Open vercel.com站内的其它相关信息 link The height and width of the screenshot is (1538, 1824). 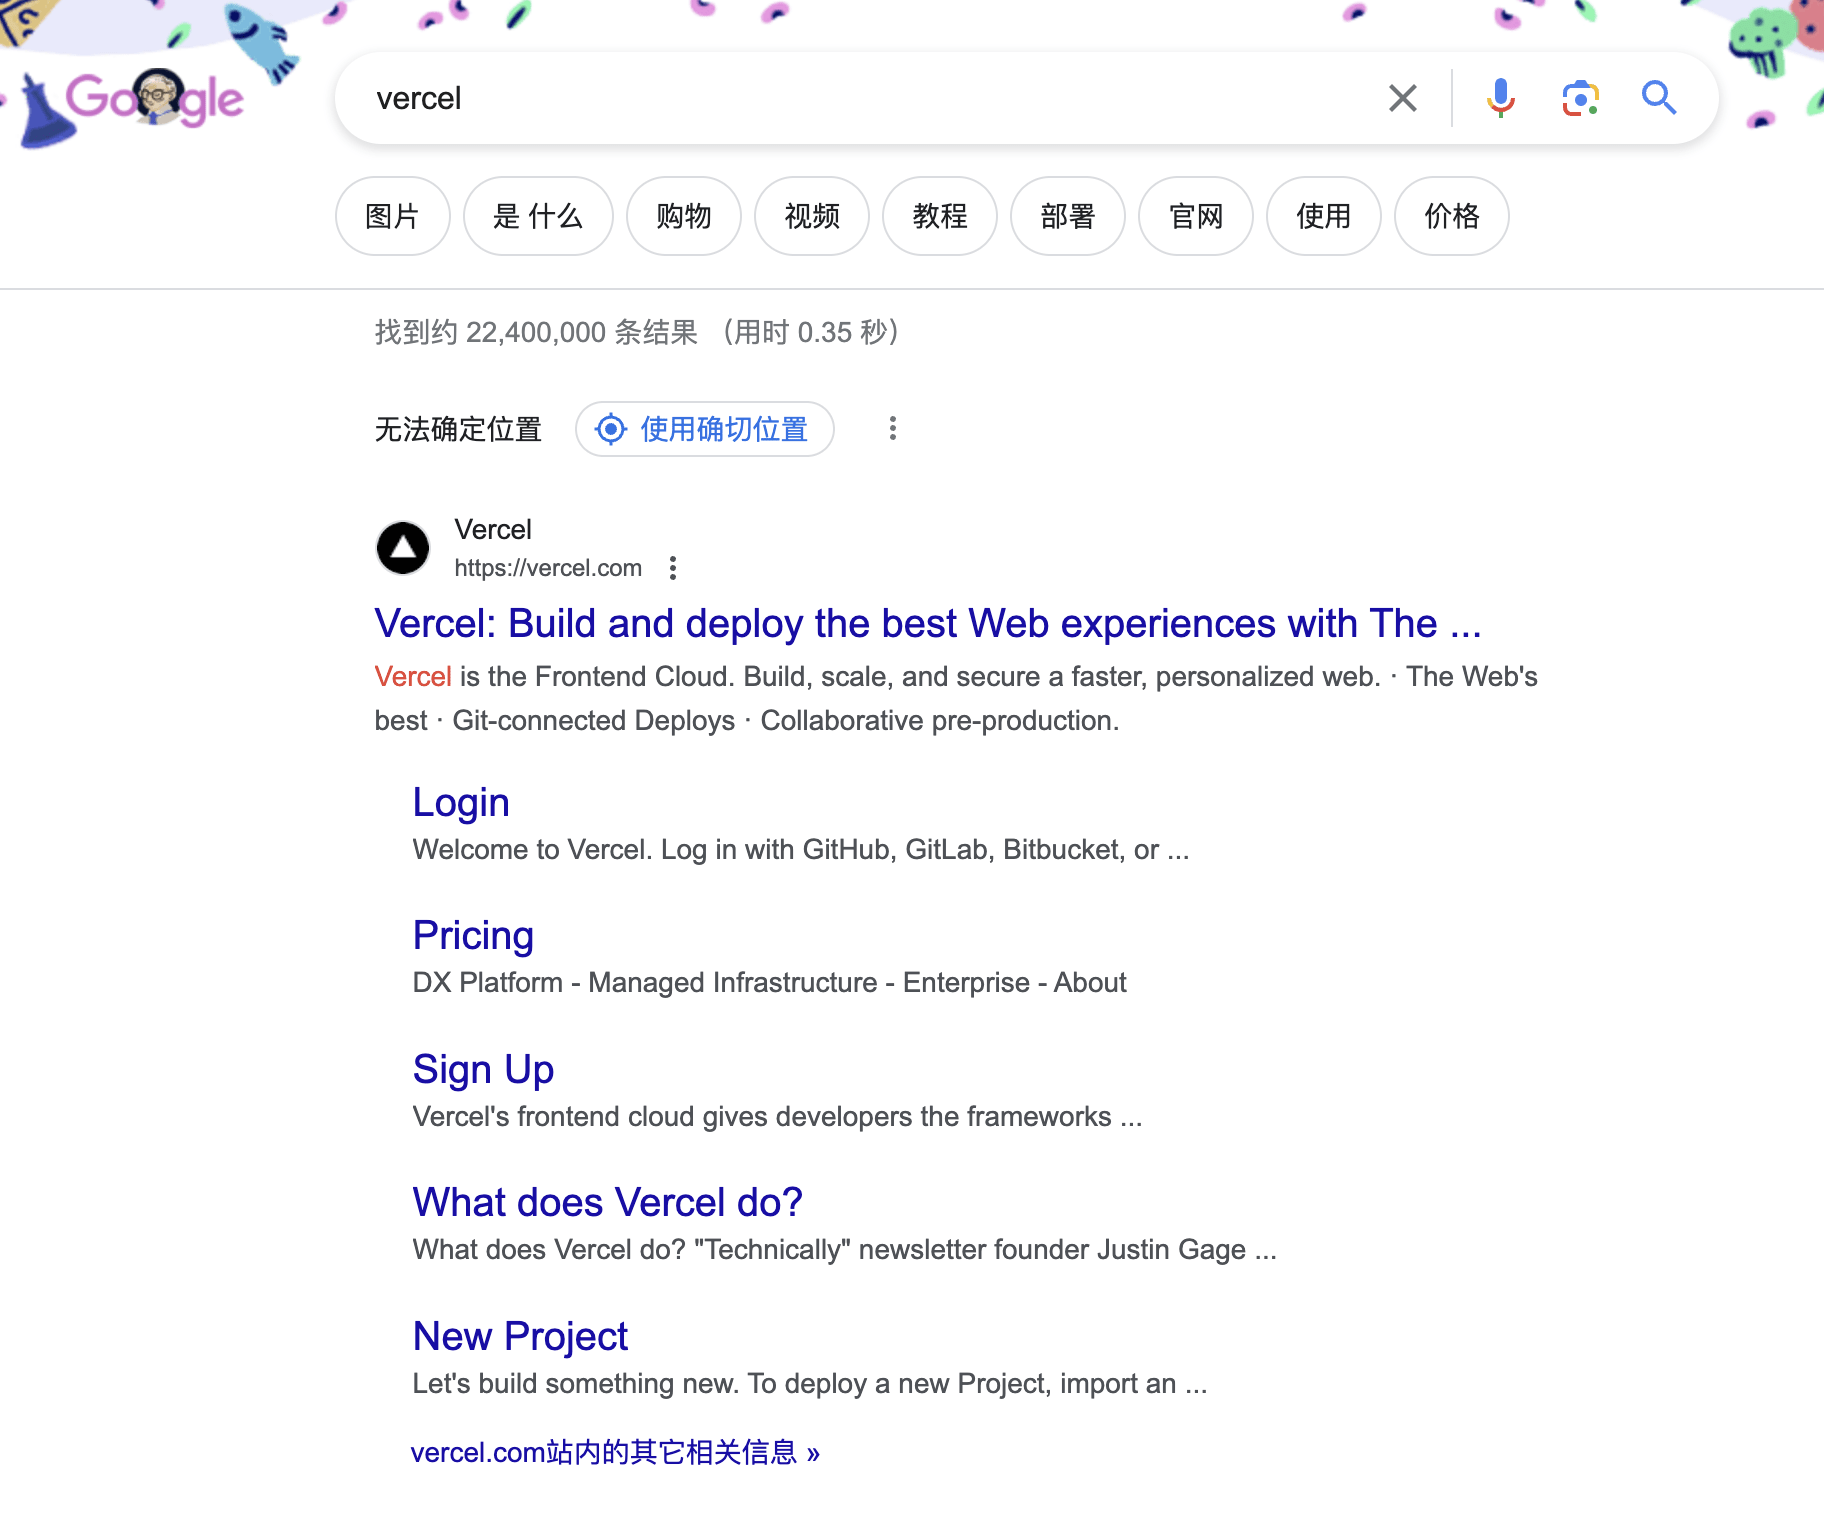click(615, 1452)
